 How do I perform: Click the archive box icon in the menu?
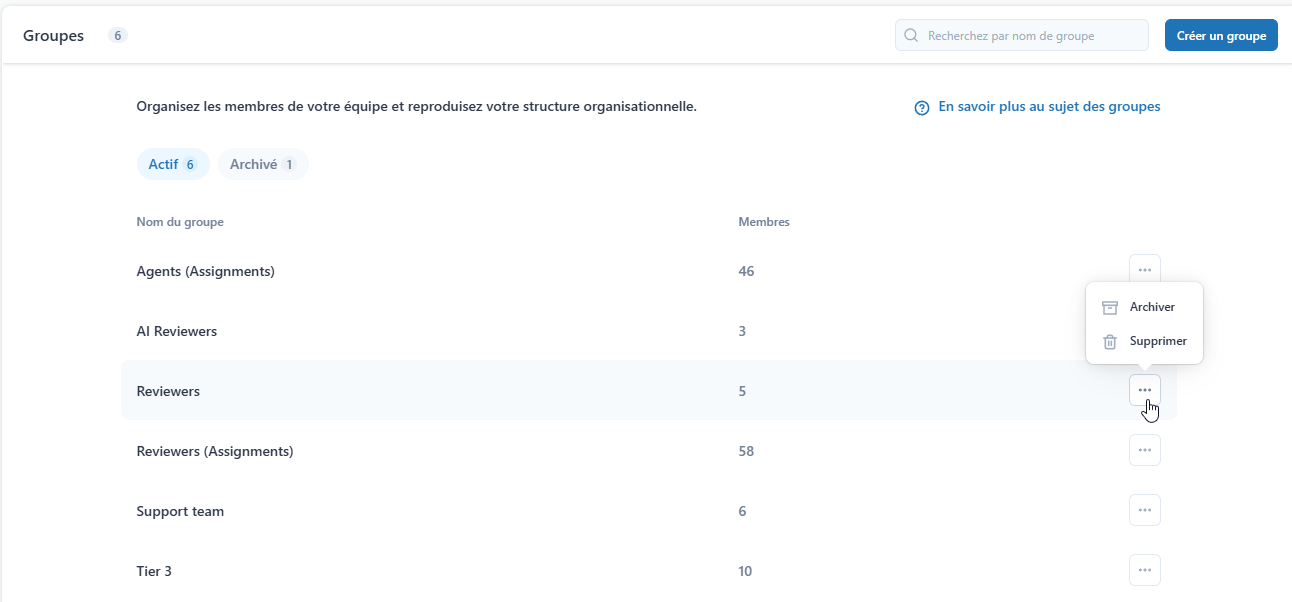[1109, 307]
